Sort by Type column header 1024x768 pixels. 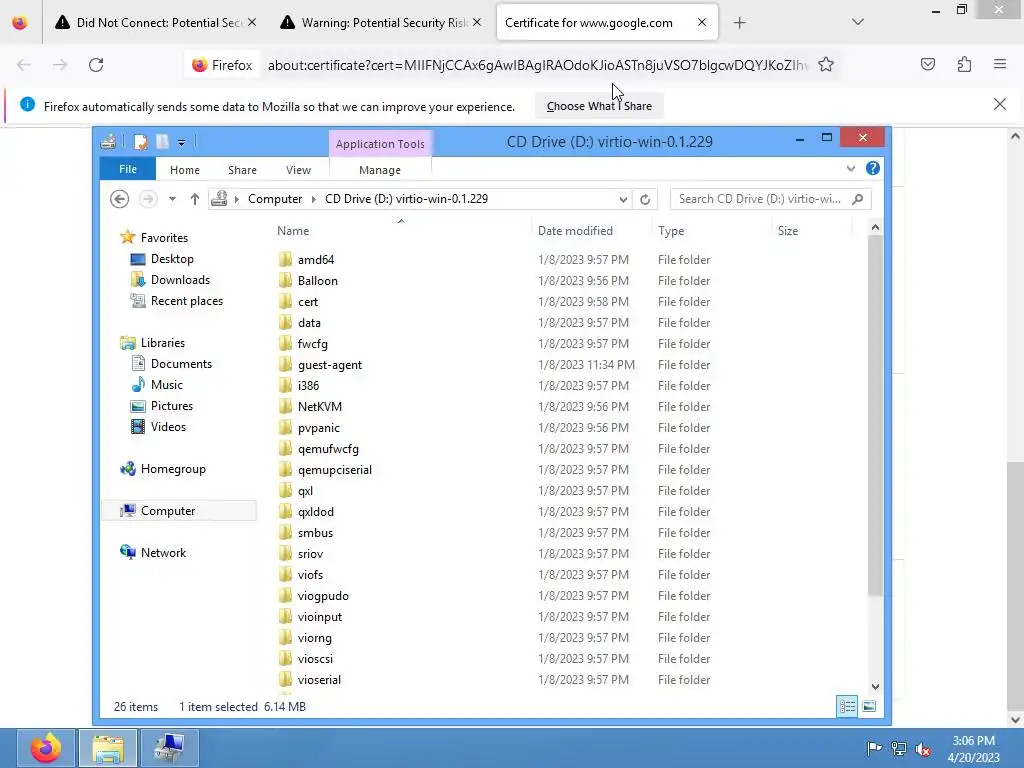pyautogui.click(x=671, y=231)
